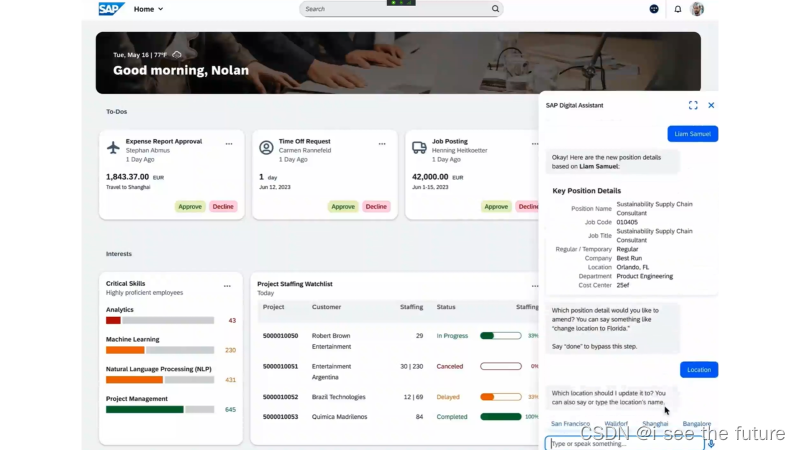Click the In Progress status
The image size is (800, 450).
[452, 336]
